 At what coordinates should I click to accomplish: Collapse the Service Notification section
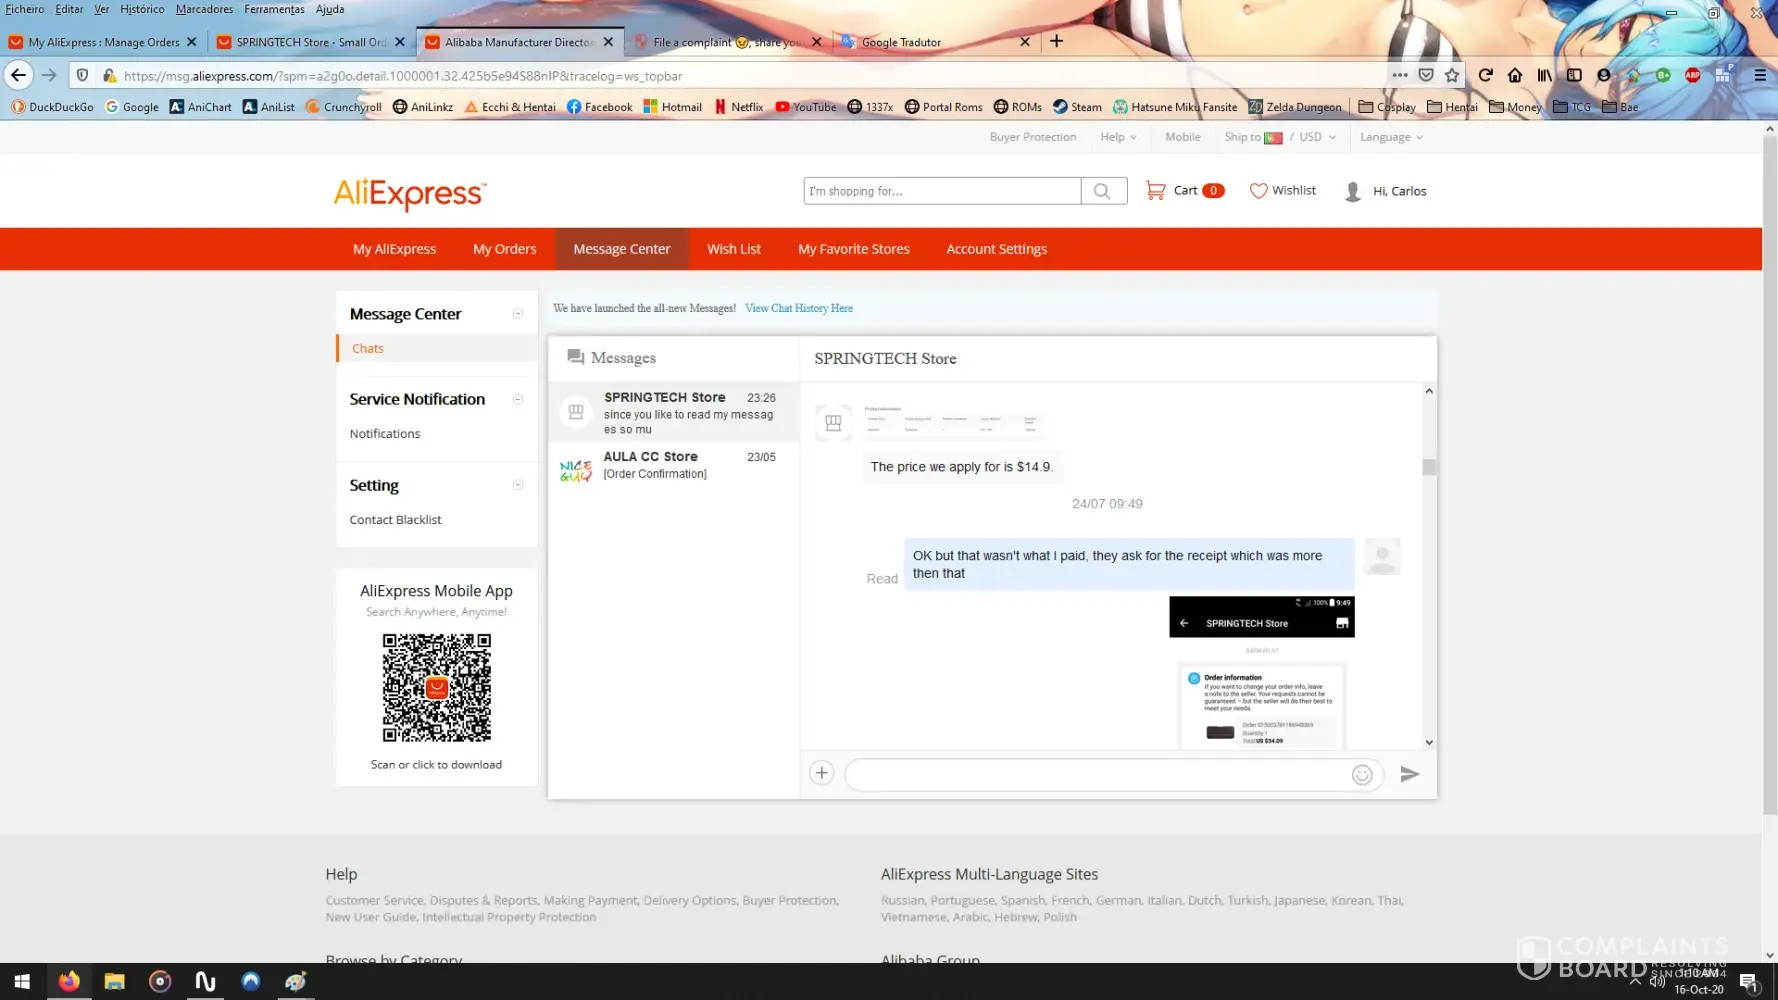pos(518,399)
